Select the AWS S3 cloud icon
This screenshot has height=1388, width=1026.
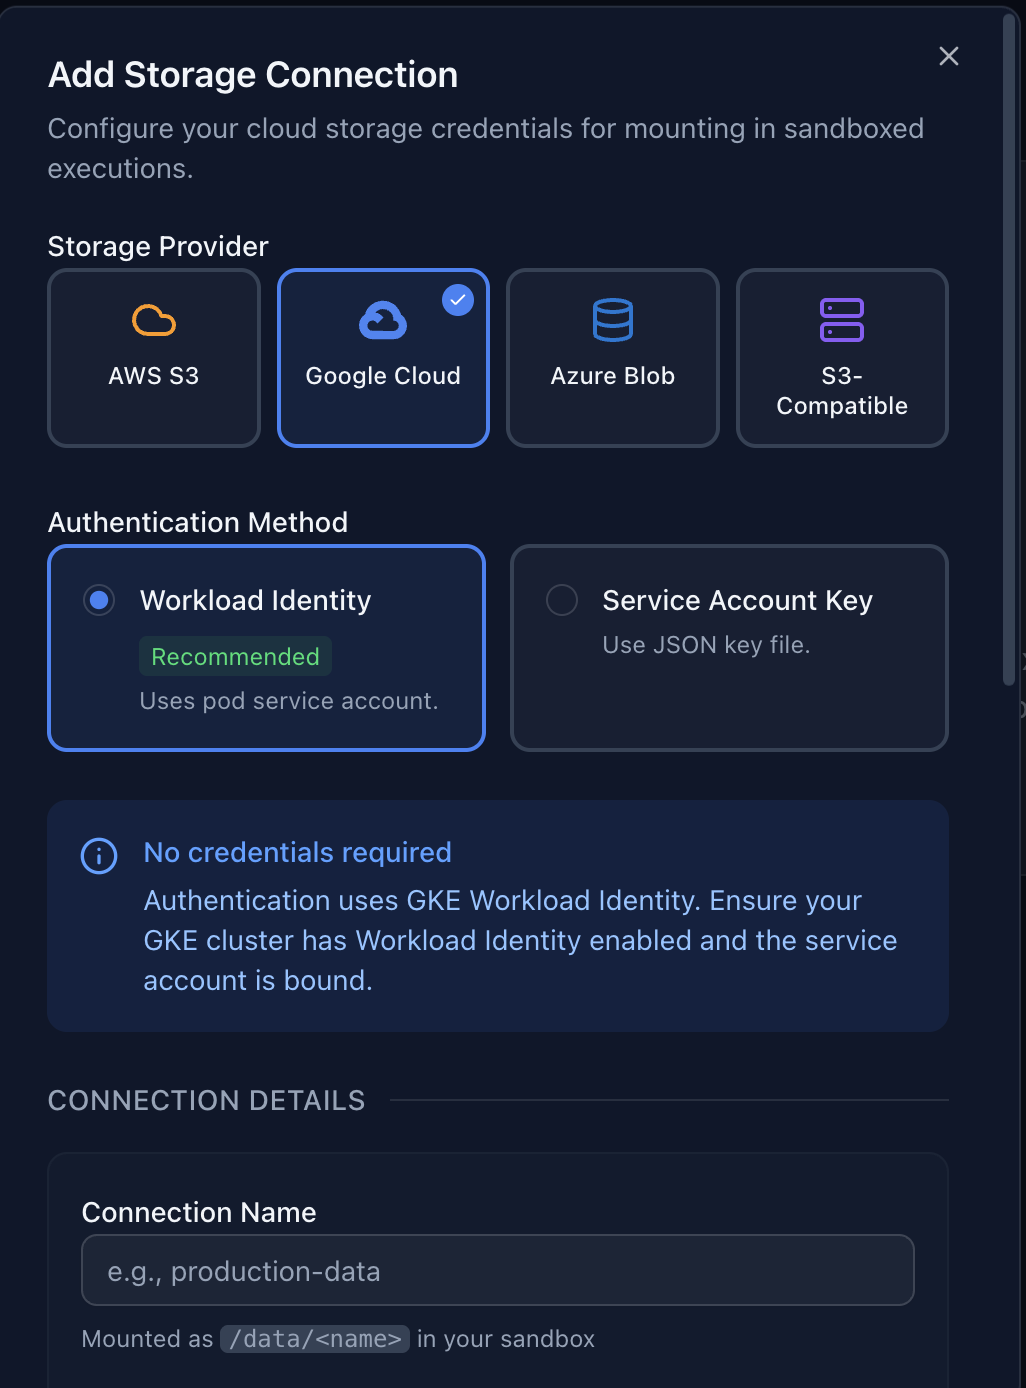tap(153, 320)
